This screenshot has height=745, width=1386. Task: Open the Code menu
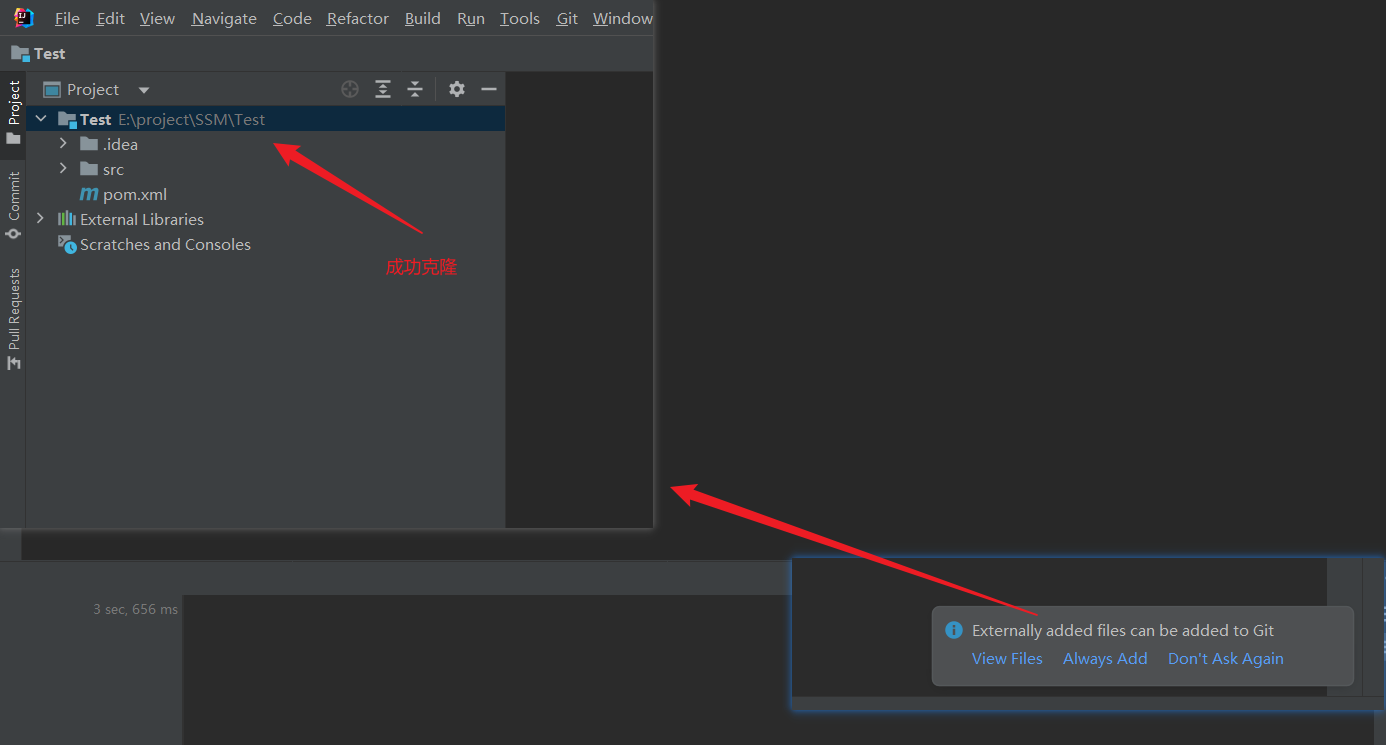pyautogui.click(x=292, y=19)
